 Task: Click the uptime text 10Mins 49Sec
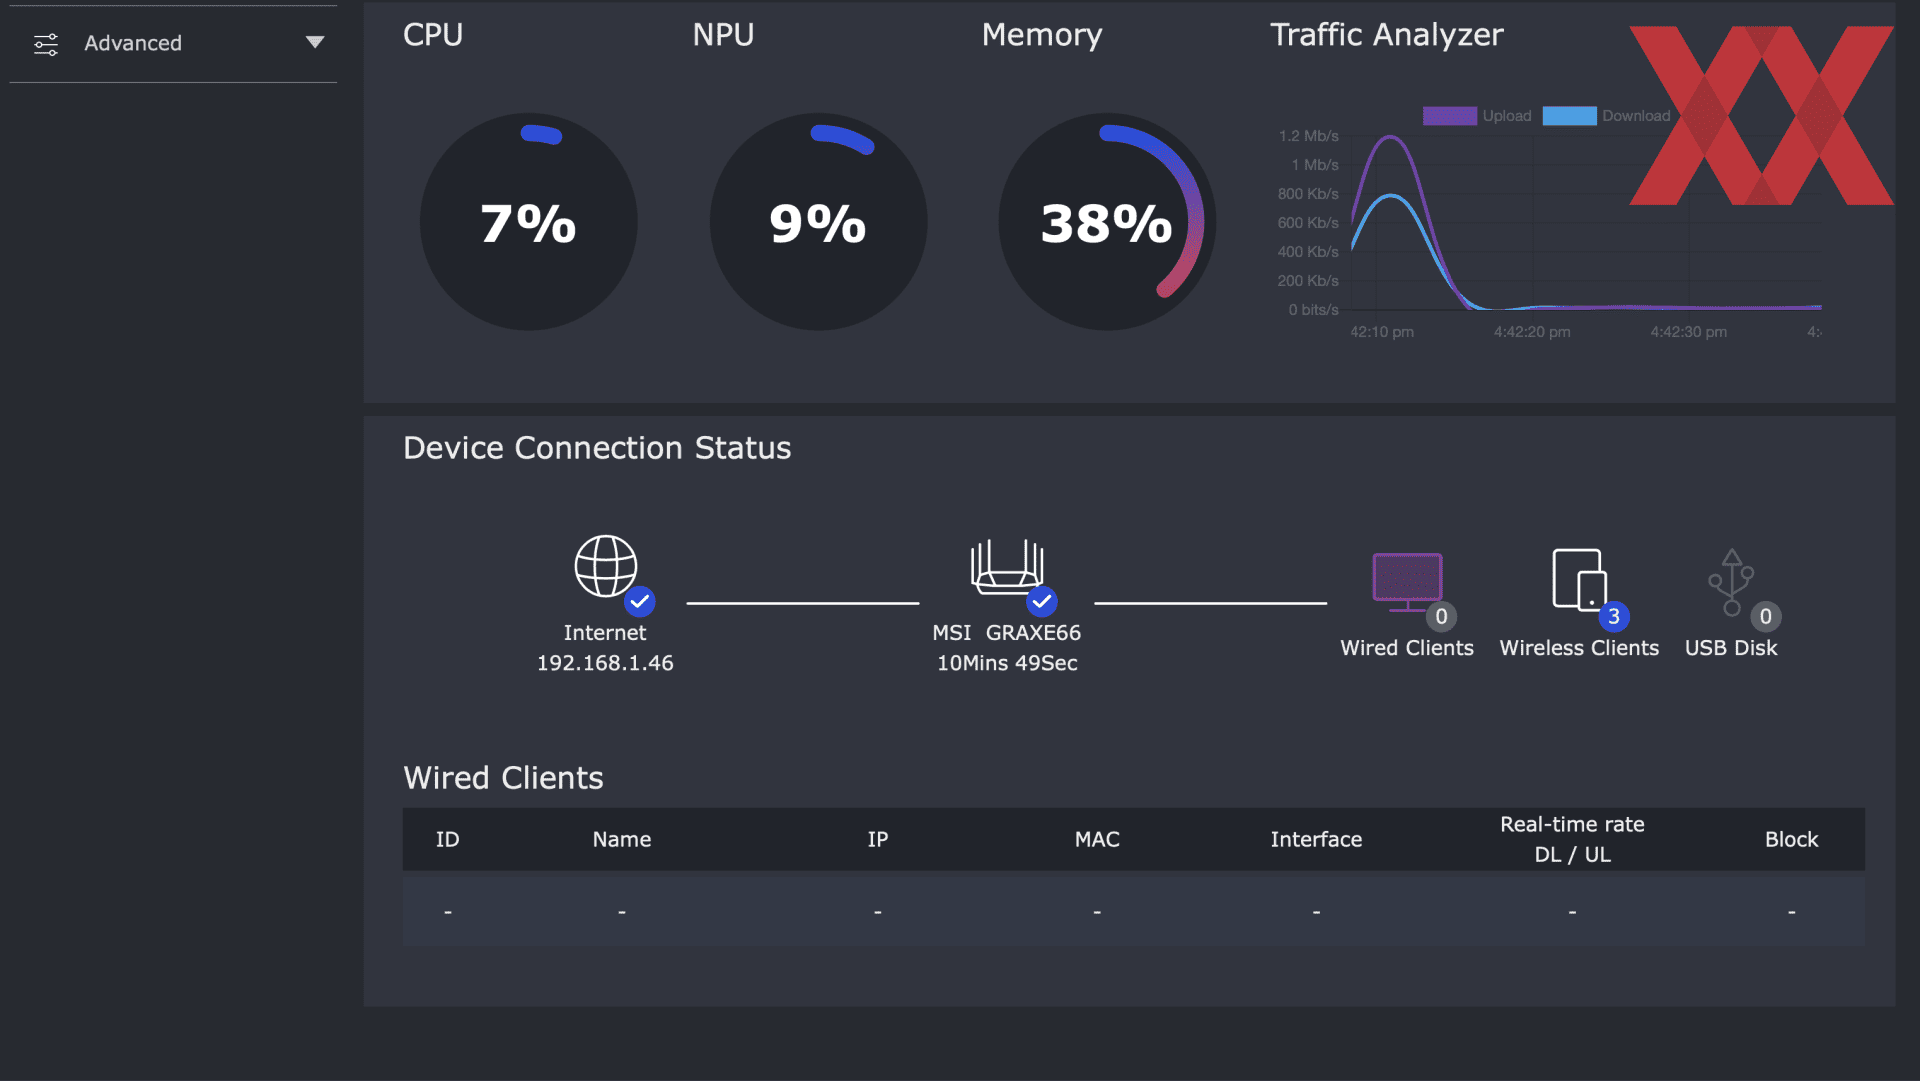click(1007, 663)
